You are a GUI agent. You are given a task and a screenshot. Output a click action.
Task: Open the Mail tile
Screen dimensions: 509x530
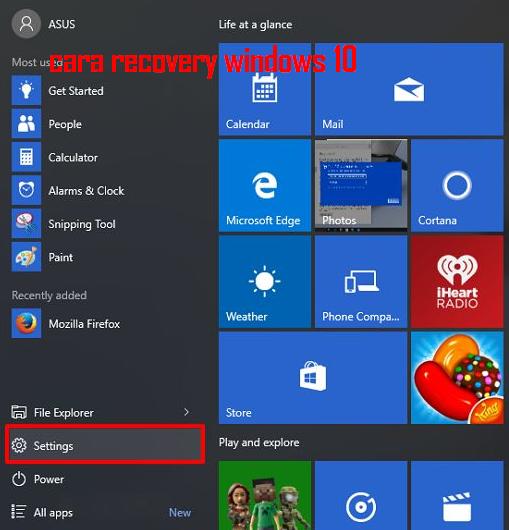click(409, 89)
